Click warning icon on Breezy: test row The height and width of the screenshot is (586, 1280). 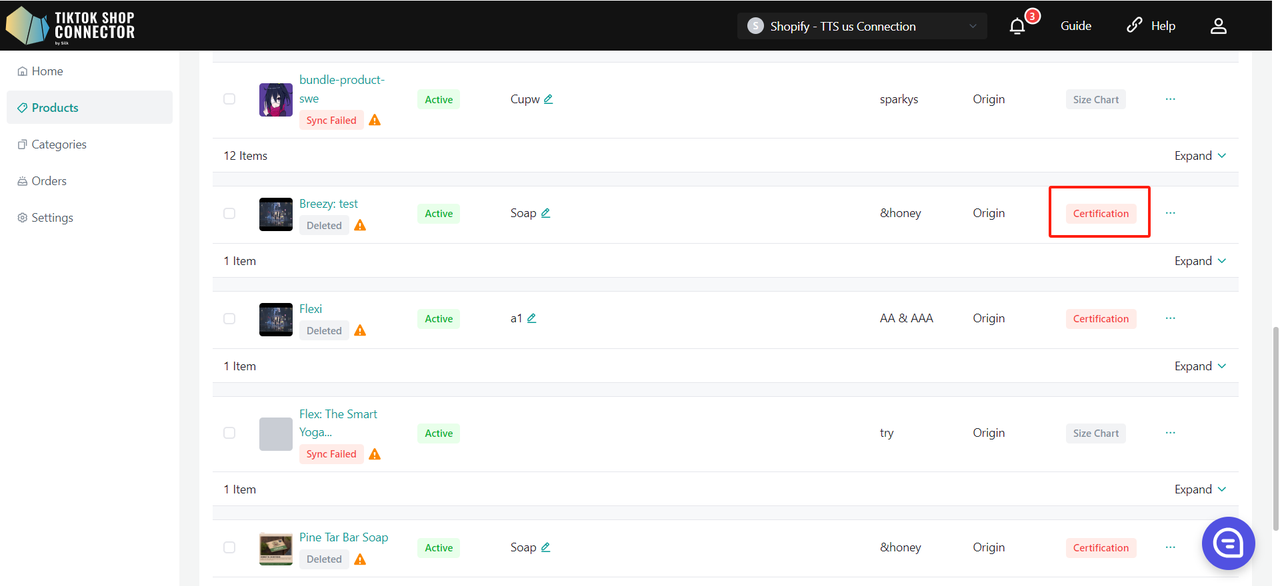click(360, 226)
